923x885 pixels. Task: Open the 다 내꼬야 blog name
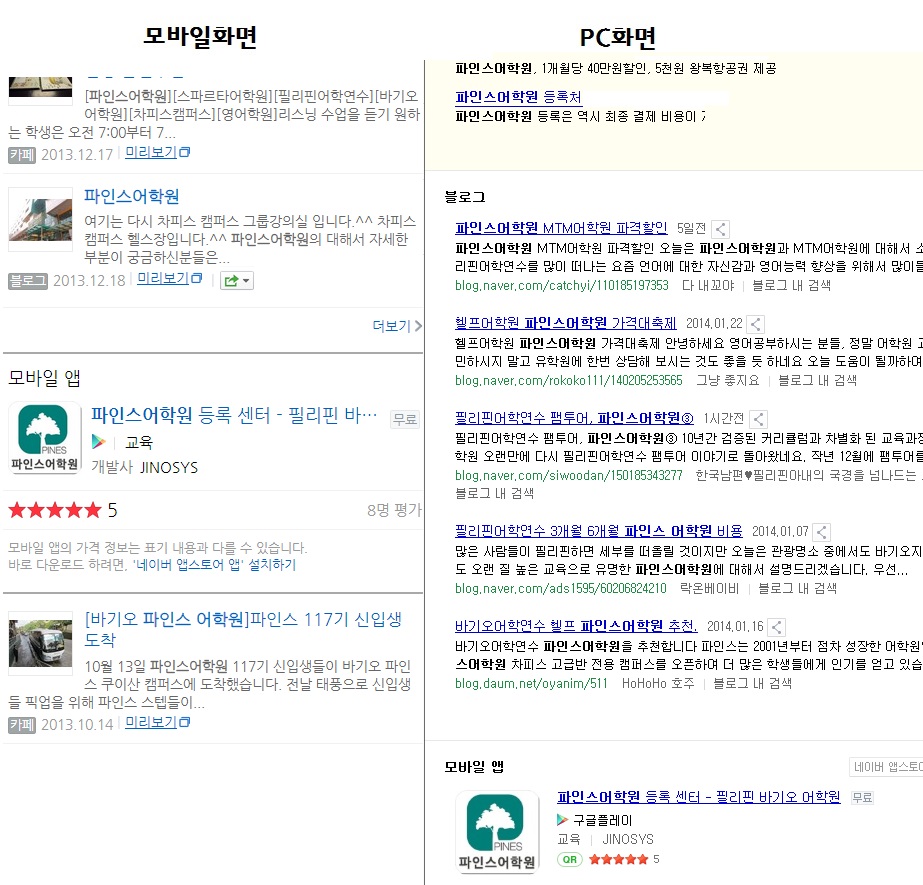[x=708, y=286]
